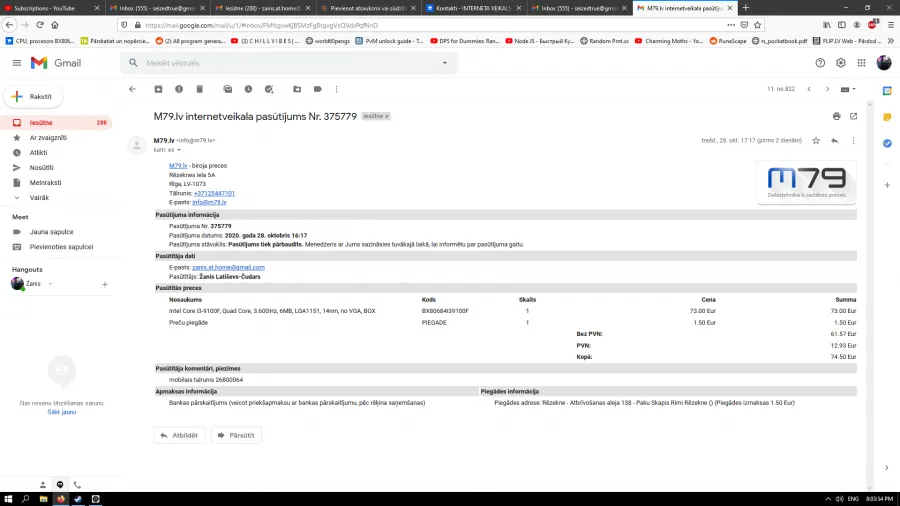Remove Iesūtne label from email

pos(387,116)
